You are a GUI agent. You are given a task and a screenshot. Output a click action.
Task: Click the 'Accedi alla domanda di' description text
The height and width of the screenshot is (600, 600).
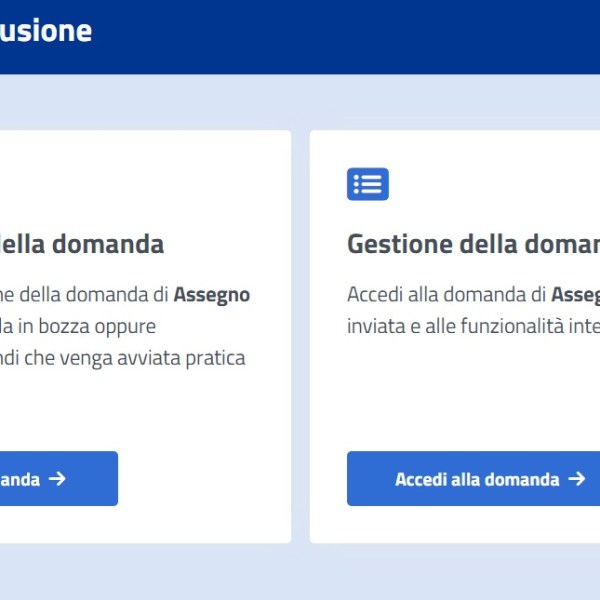click(446, 295)
